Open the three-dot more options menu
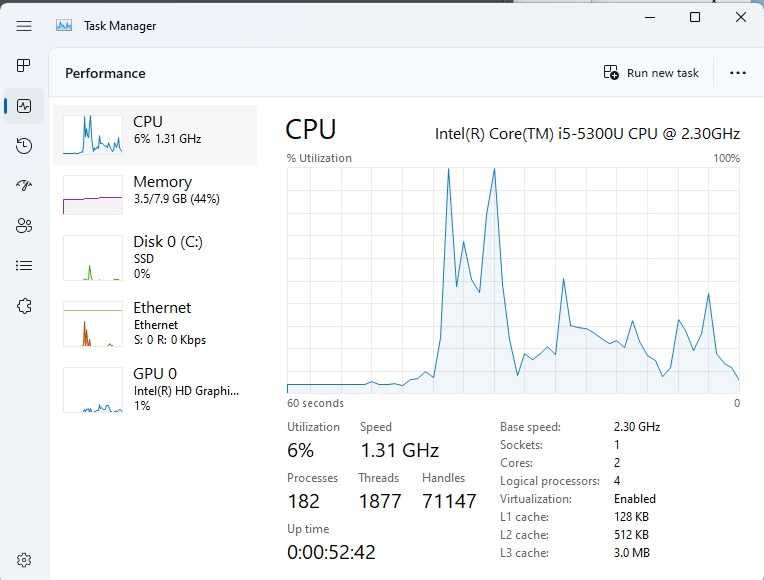Screen dimensions: 764x580 coord(738,73)
